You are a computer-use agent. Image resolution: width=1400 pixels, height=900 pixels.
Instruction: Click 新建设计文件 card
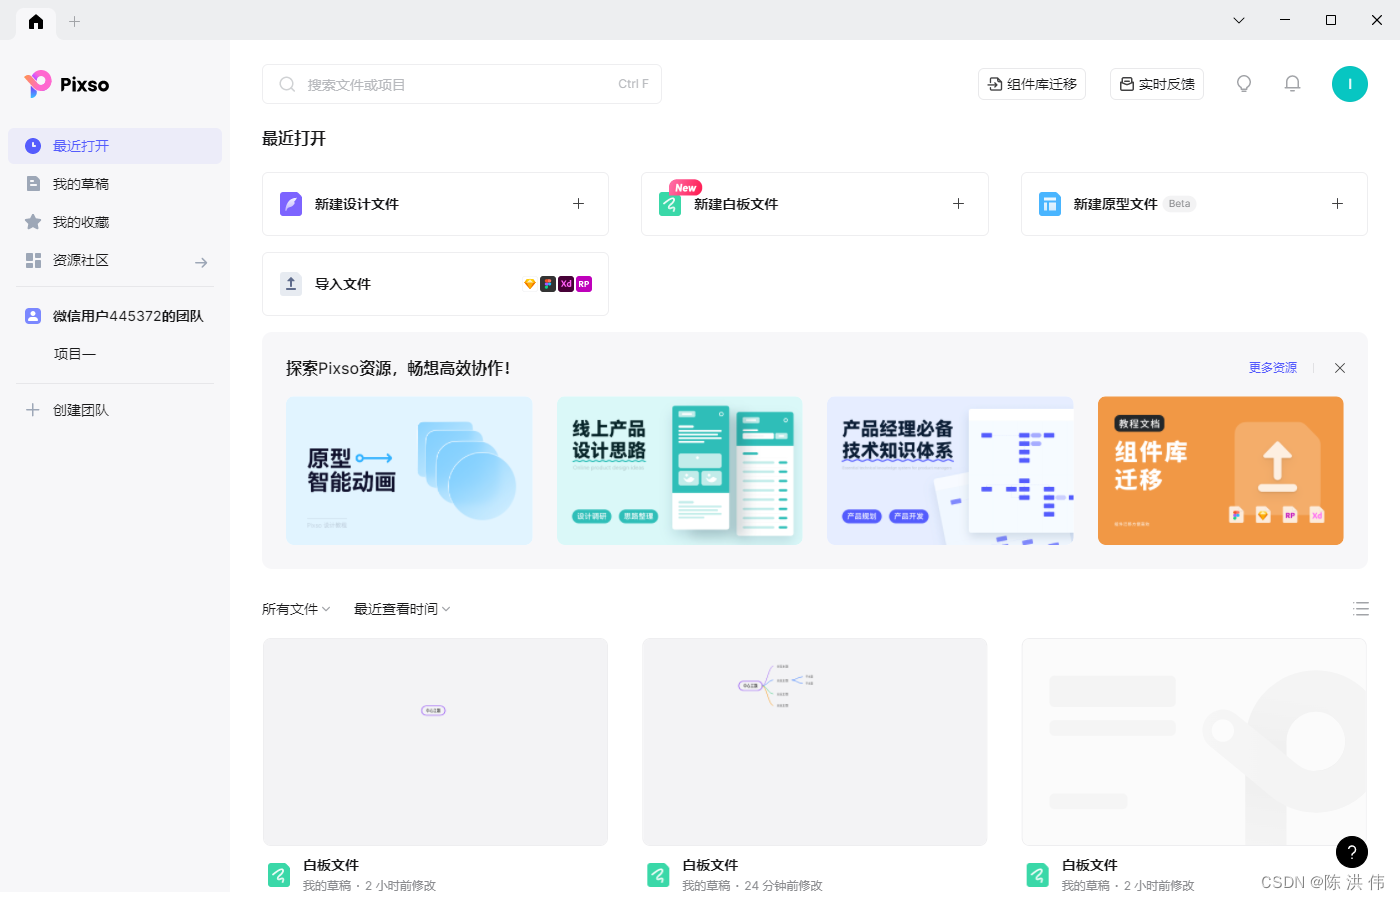435,204
